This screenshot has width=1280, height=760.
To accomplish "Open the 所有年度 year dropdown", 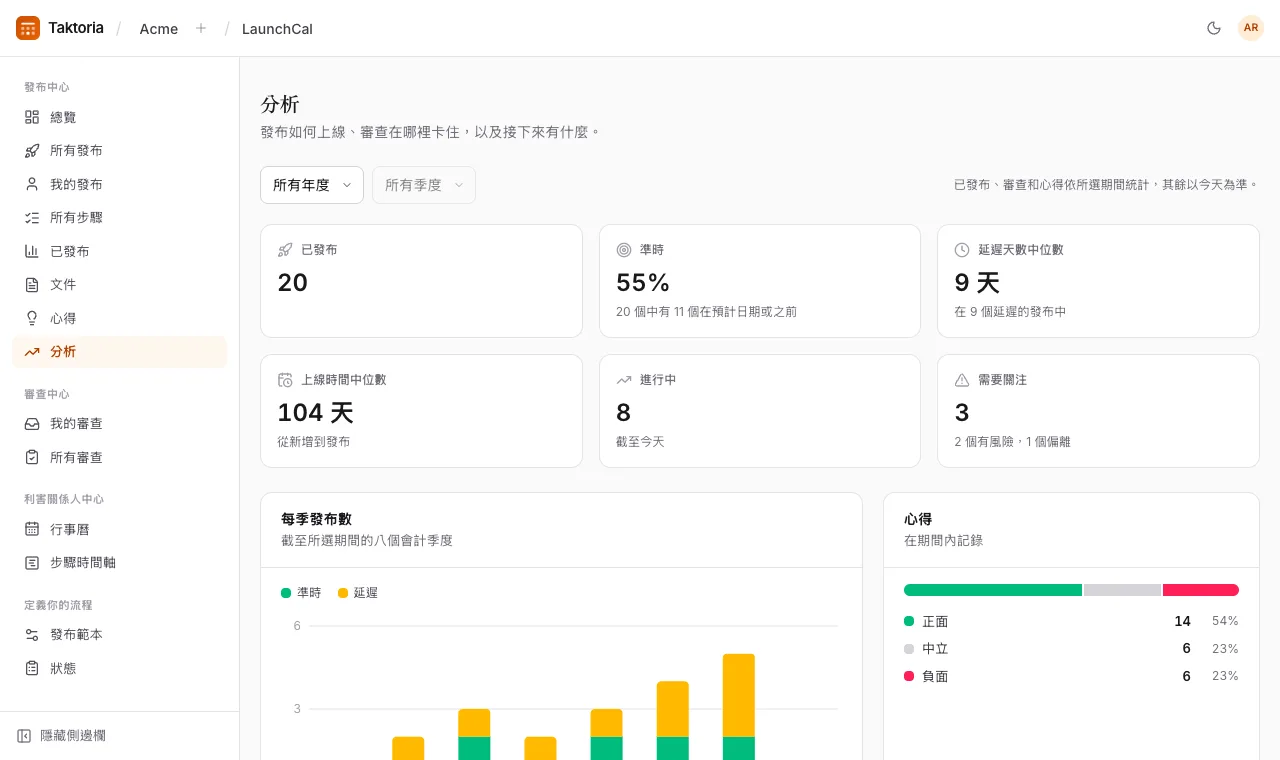I will pyautogui.click(x=312, y=185).
